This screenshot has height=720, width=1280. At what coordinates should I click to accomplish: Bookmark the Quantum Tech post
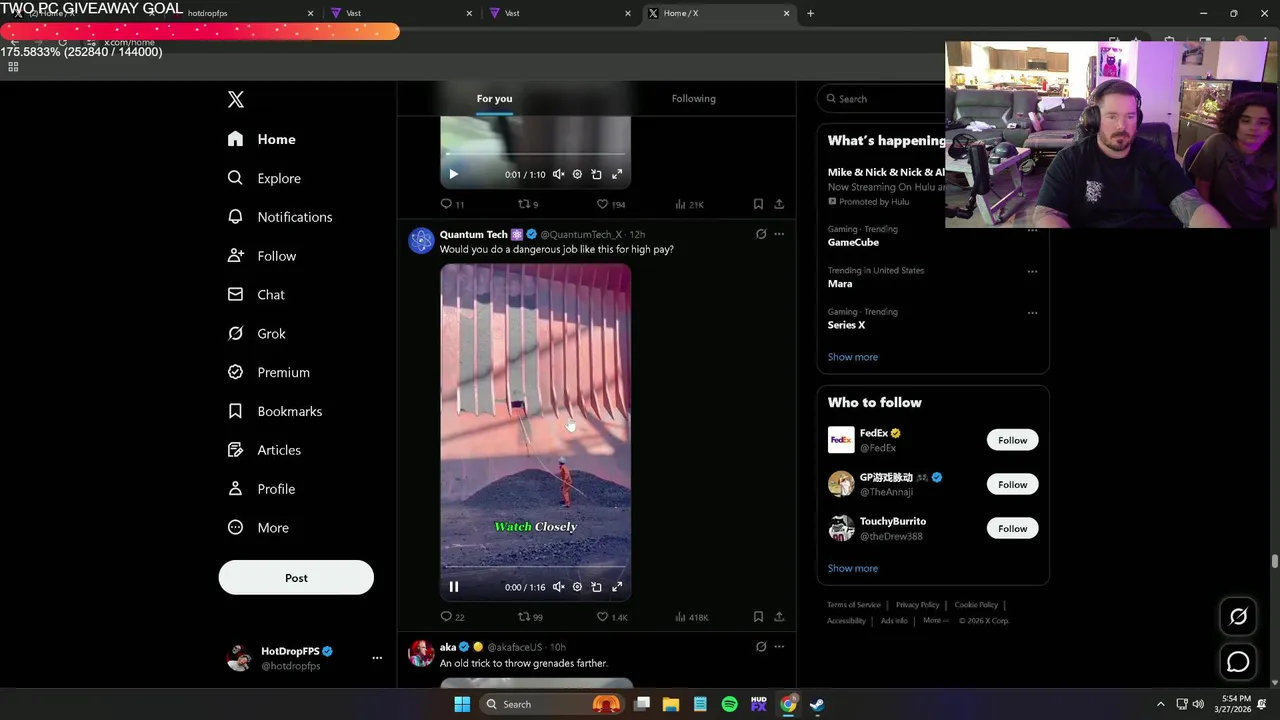(758, 617)
